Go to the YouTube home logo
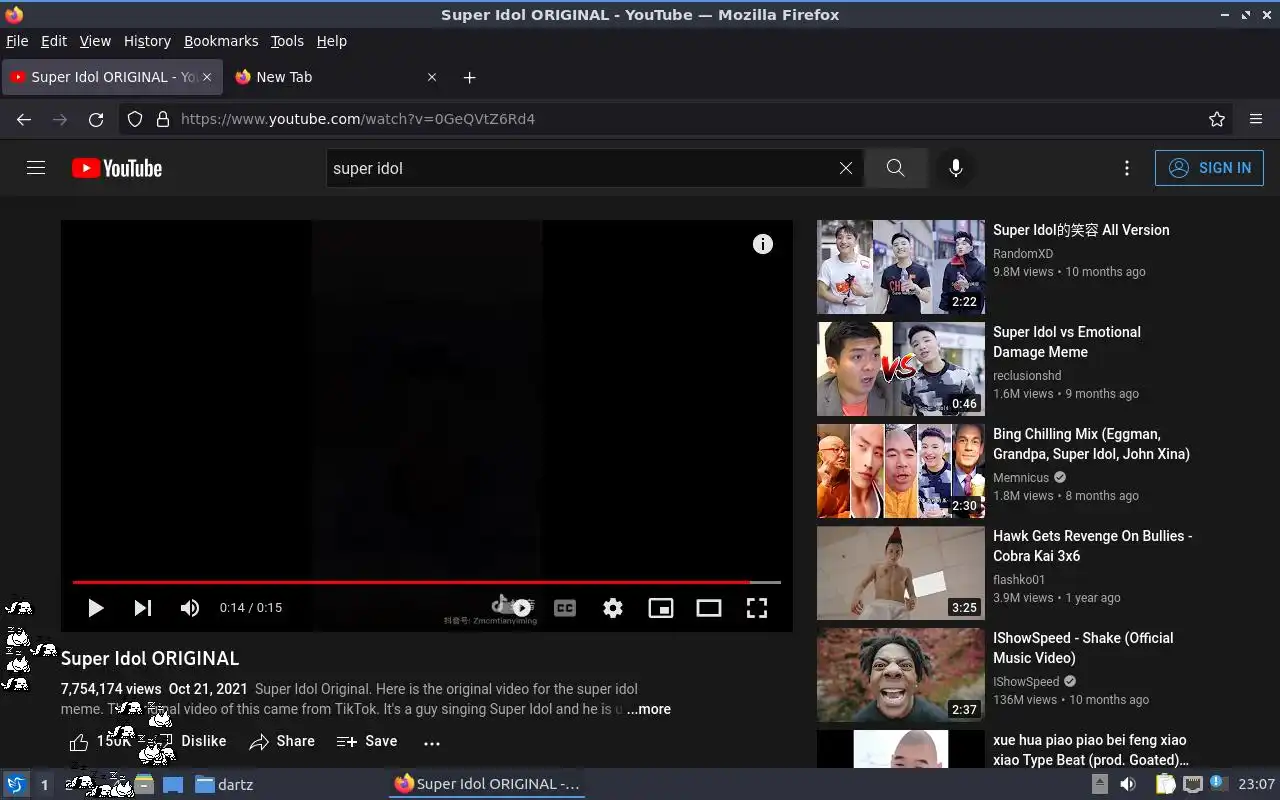Viewport: 1280px width, 800px height. [x=117, y=168]
